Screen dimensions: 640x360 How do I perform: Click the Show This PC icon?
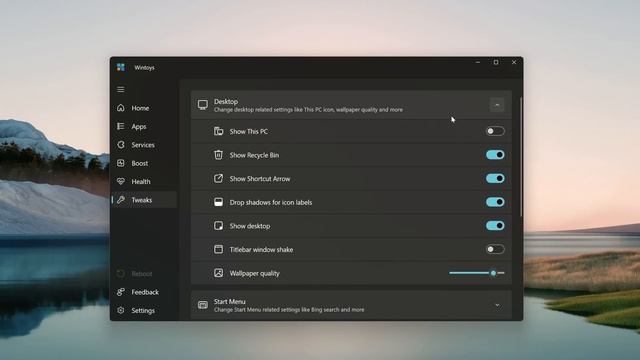point(218,131)
